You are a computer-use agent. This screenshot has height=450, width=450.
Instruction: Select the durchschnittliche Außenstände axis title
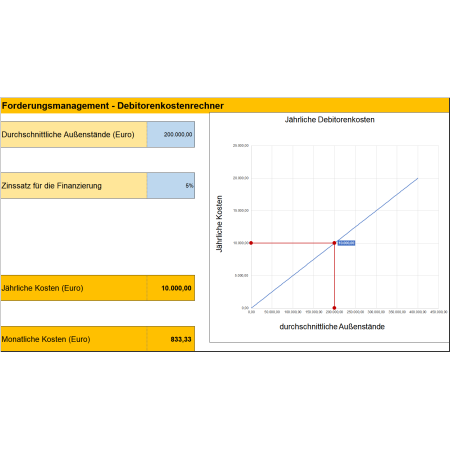click(332, 327)
